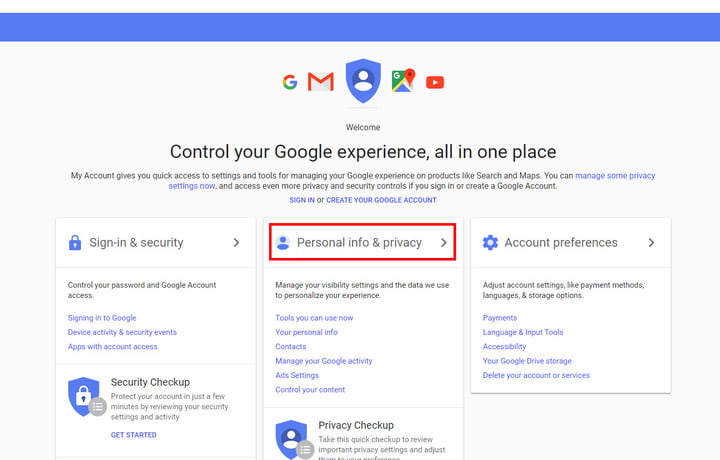Click the lock icon beside Sign-in & security
Viewport: 720px width, 460px height.
coord(75,242)
